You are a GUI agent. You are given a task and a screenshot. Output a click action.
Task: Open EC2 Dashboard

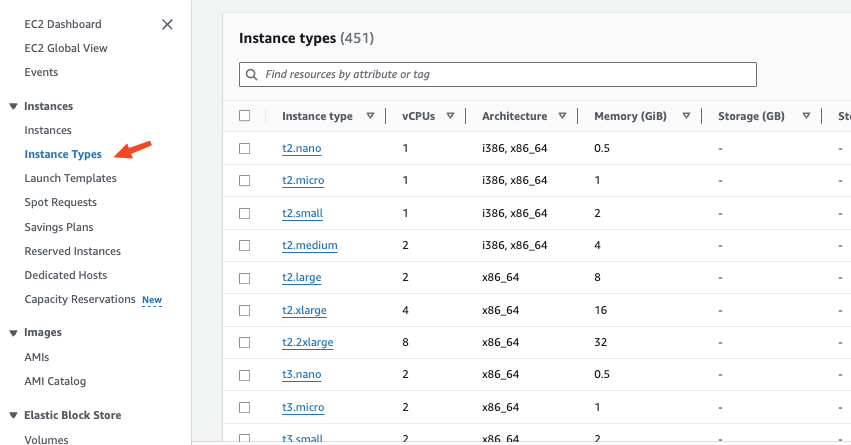(63, 24)
